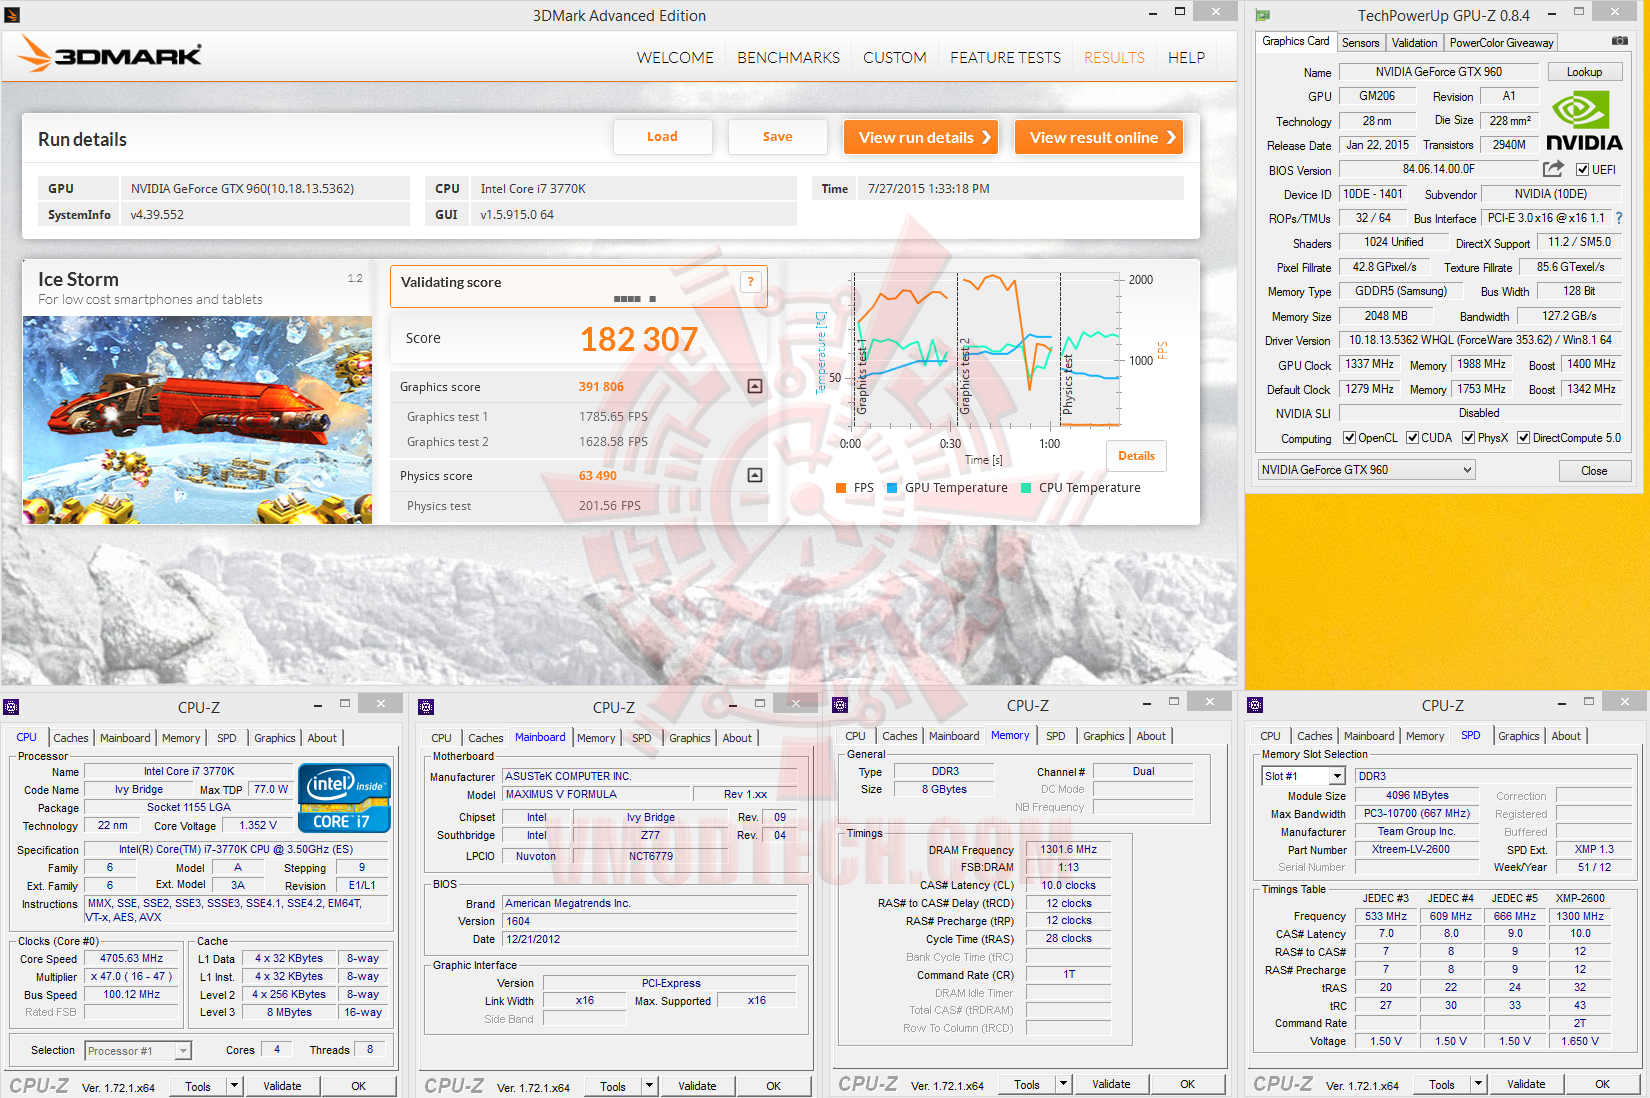Open Mainboard tab in CPU-Z SPD window
Screen dimensions: 1650x1098
(1369, 736)
